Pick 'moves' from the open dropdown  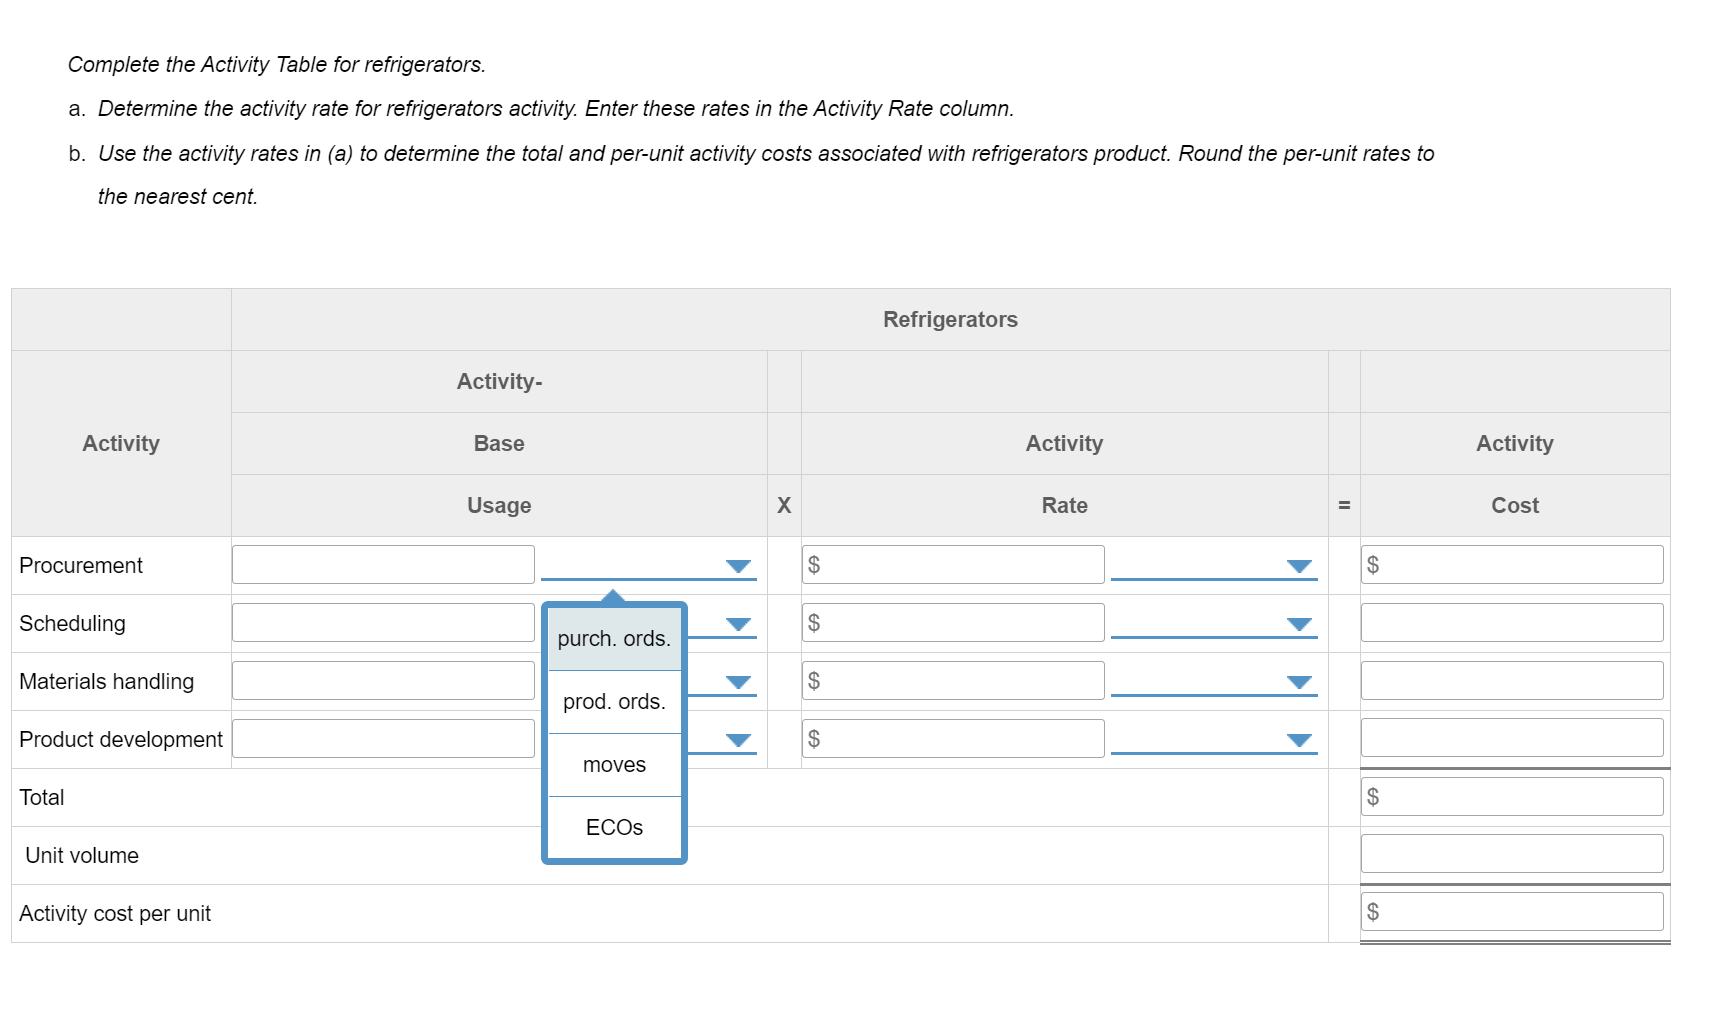point(614,765)
